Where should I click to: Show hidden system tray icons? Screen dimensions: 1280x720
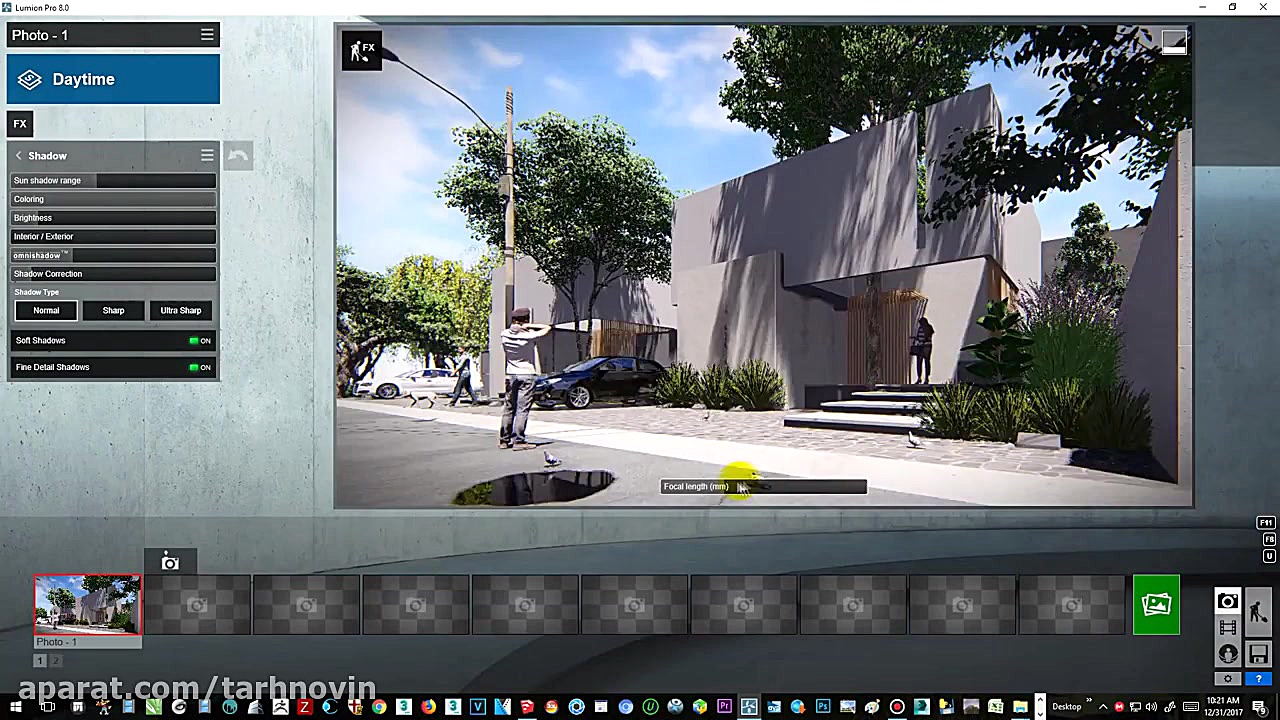pos(1103,707)
